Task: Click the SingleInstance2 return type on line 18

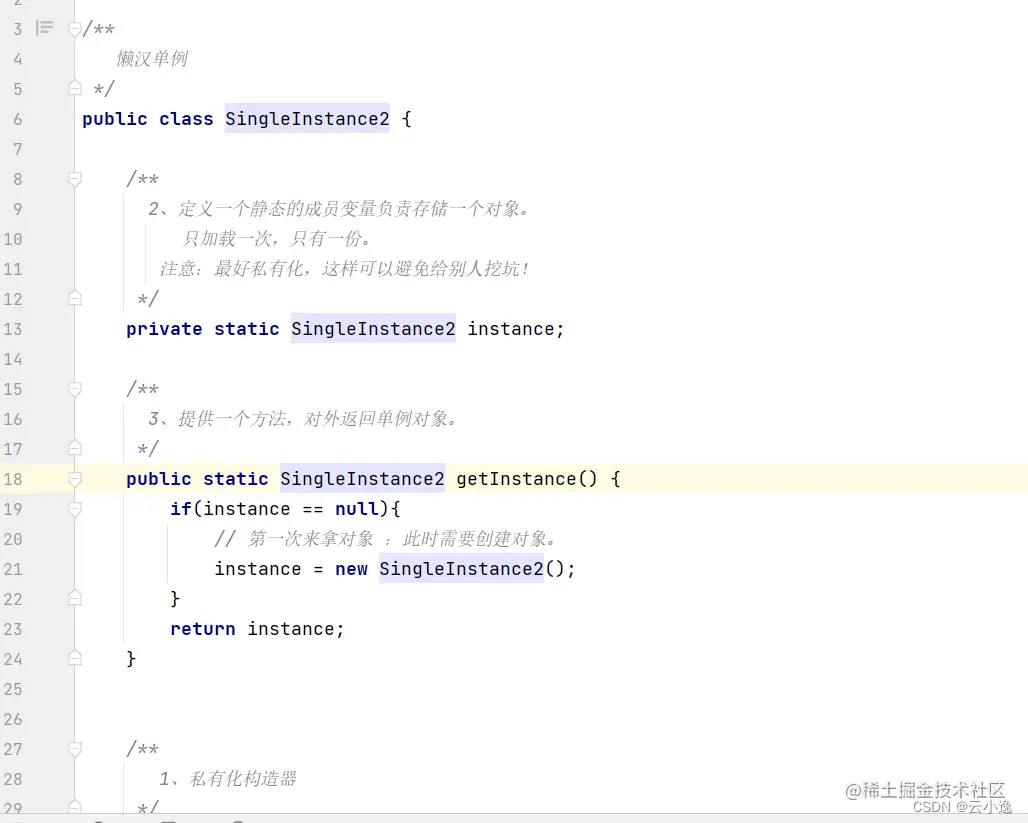Action: pos(362,479)
